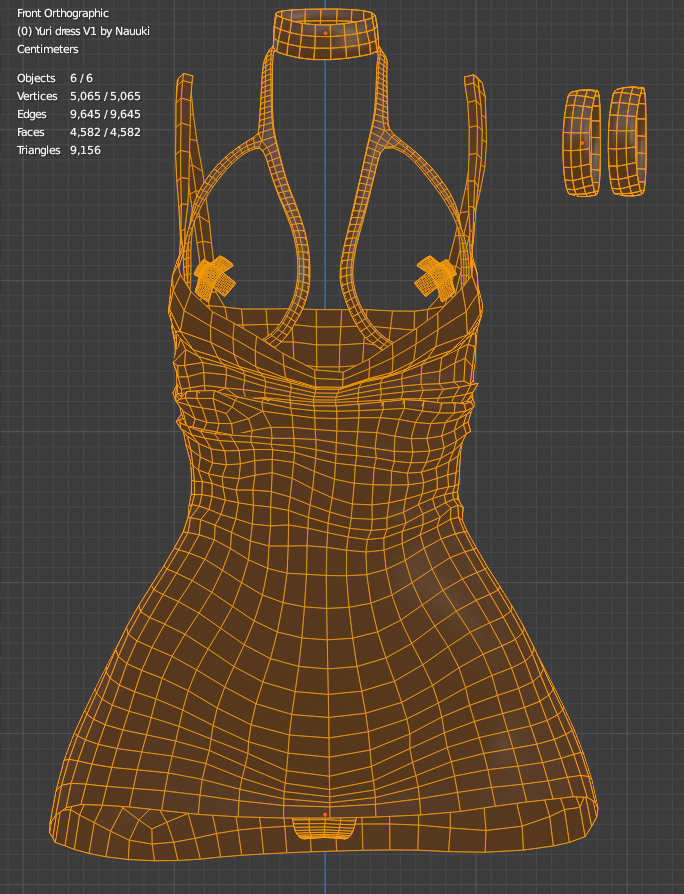The image size is (684, 894).
Task: Click the Vertices "5,065 / 5,065" statistic
Action: (105, 96)
